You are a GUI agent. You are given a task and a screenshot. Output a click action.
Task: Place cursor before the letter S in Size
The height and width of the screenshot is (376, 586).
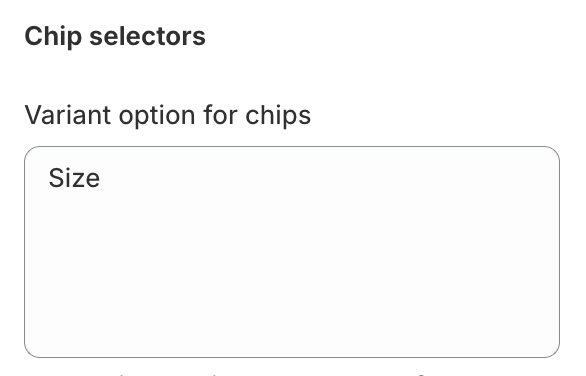49,178
